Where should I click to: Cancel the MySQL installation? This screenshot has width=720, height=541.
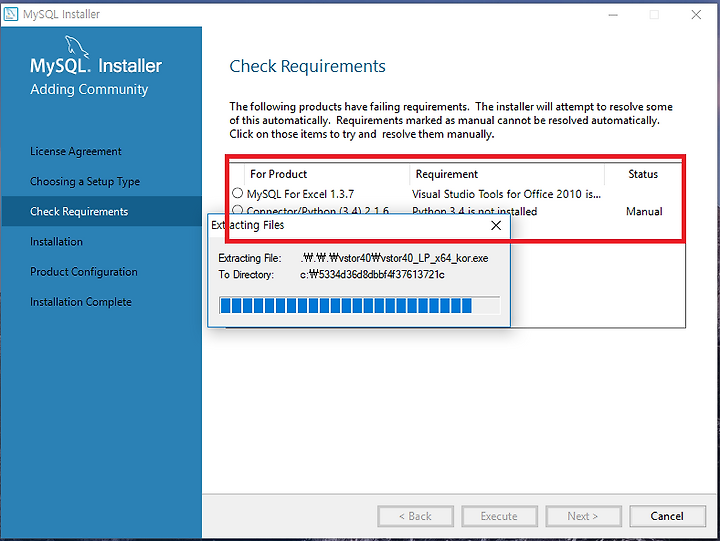click(x=667, y=516)
